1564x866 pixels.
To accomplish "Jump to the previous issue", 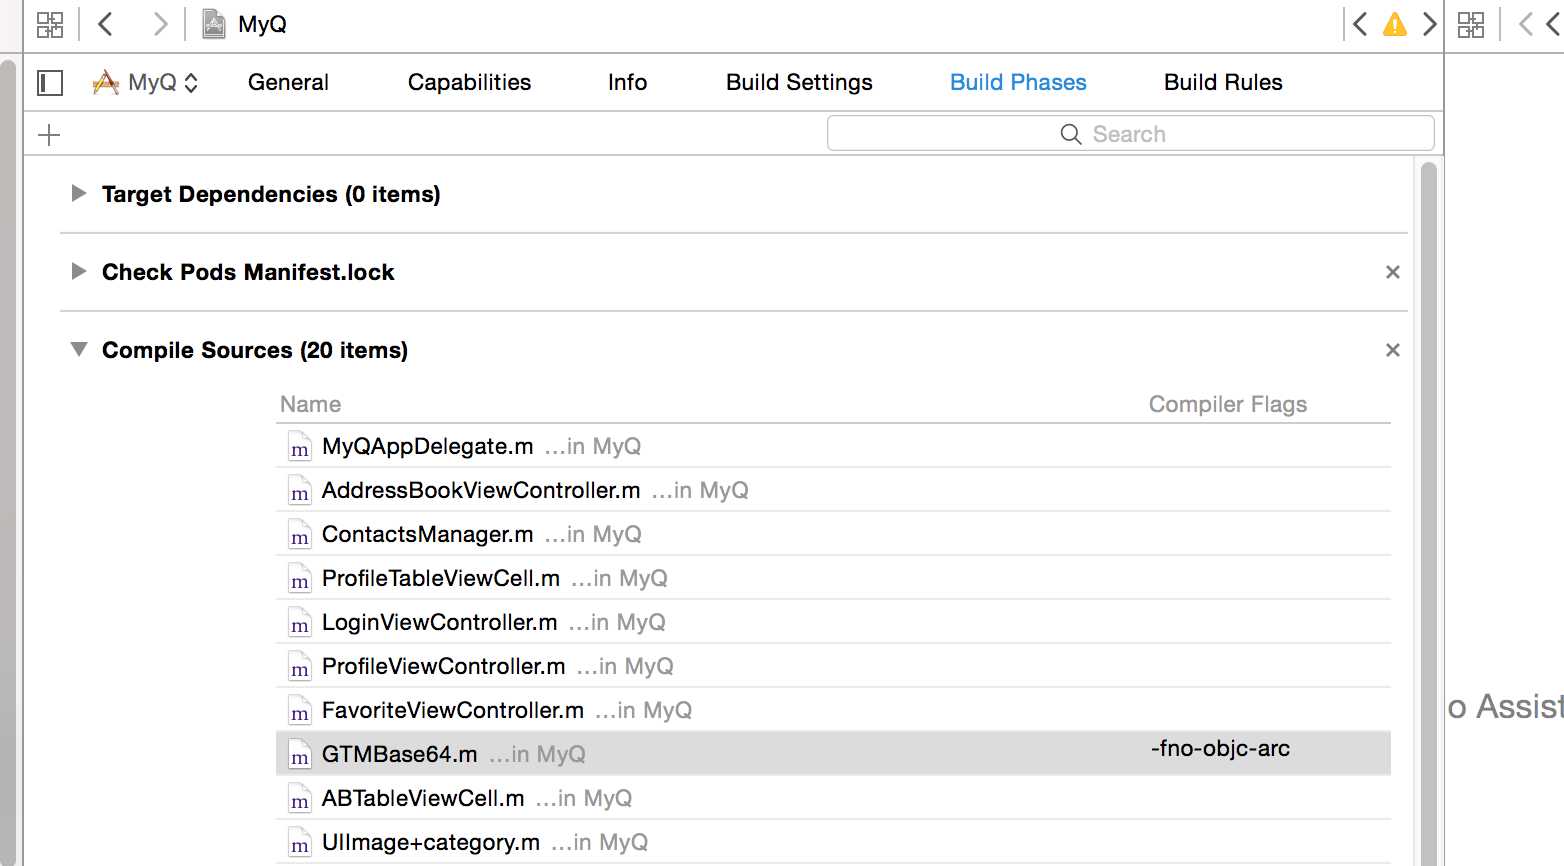I will tap(1360, 25).
